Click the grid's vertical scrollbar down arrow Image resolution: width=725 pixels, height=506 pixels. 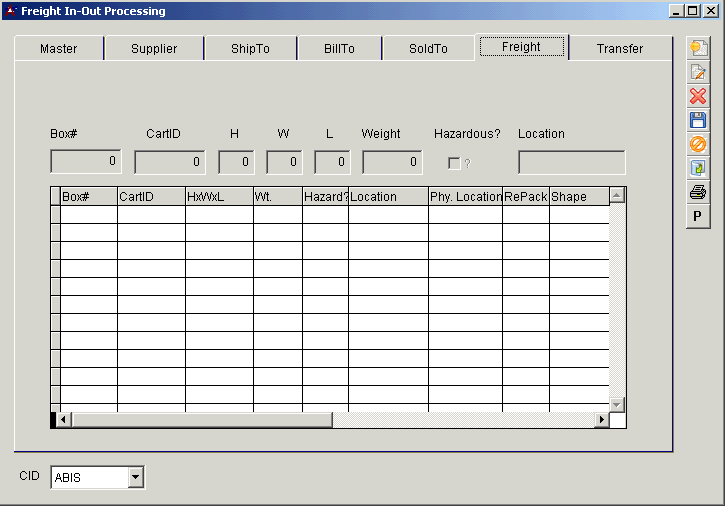point(617,404)
